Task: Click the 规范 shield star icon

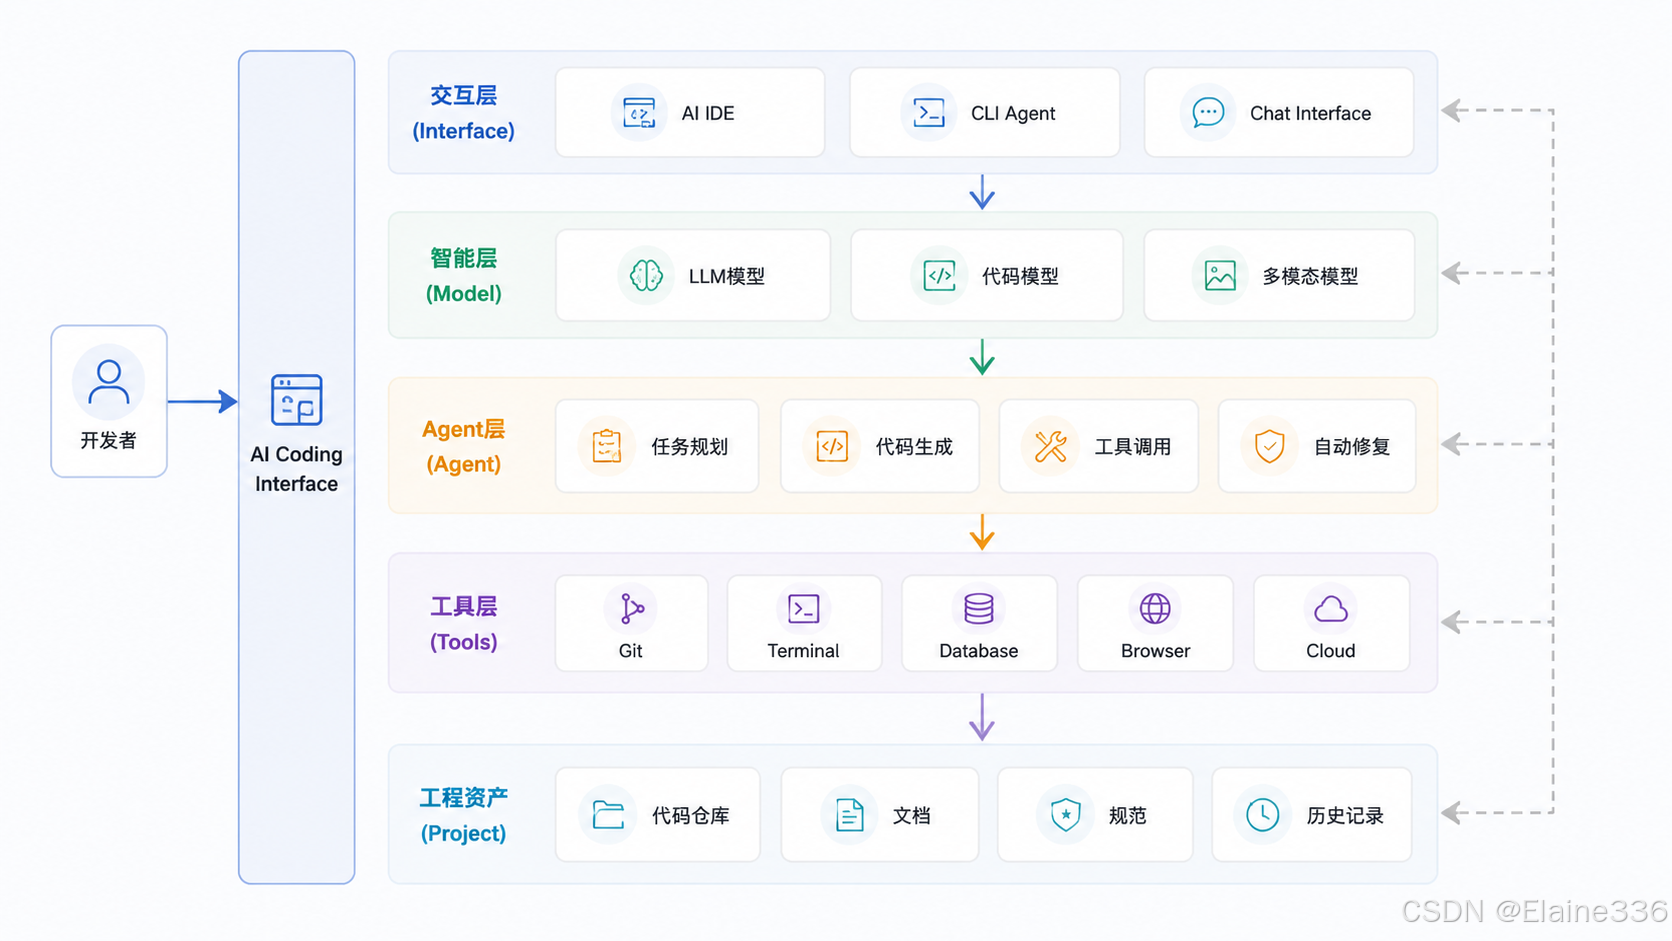Action: 1066,815
